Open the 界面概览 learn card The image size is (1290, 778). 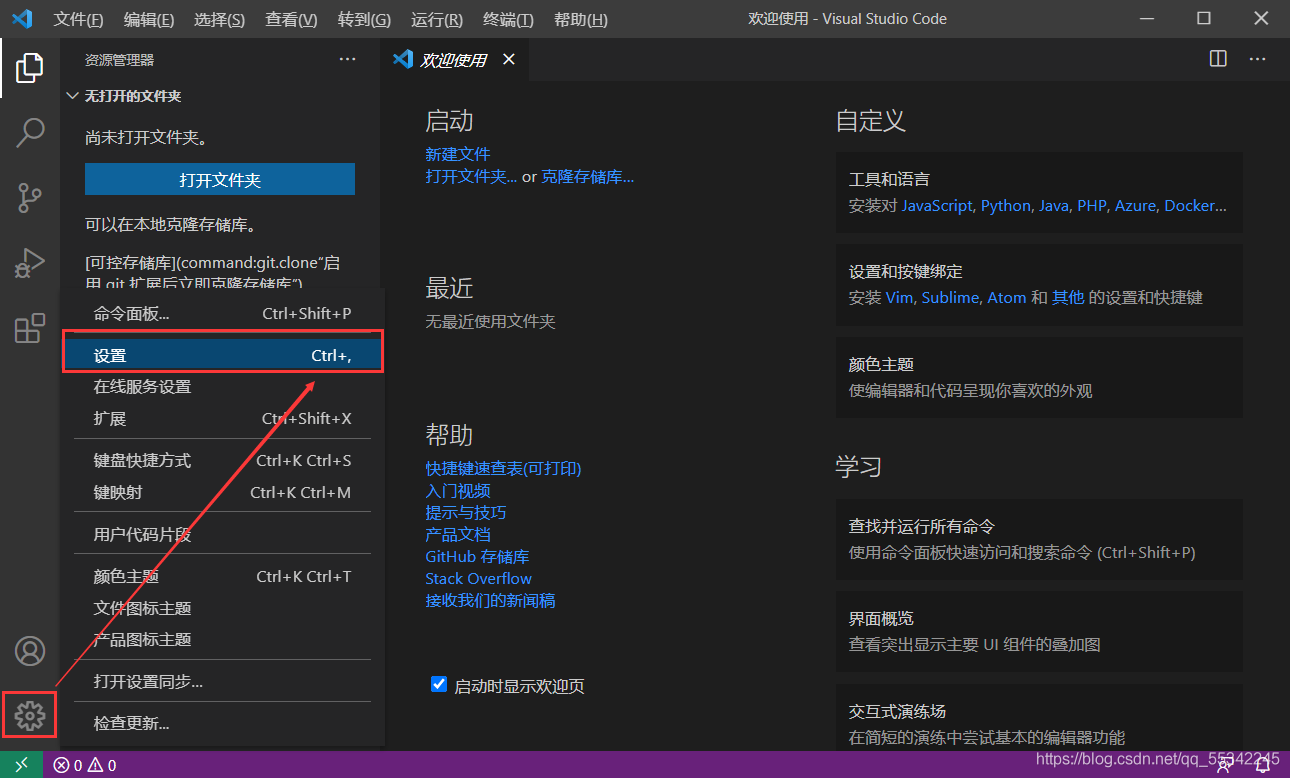[1039, 632]
